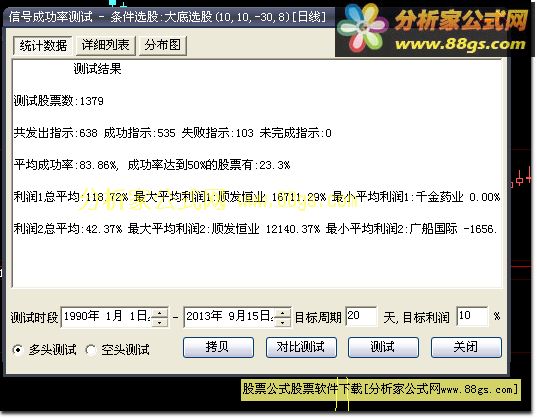The image size is (537, 418).
Task: Click the 信号成功率测试 title bar
Action: pos(168,16)
